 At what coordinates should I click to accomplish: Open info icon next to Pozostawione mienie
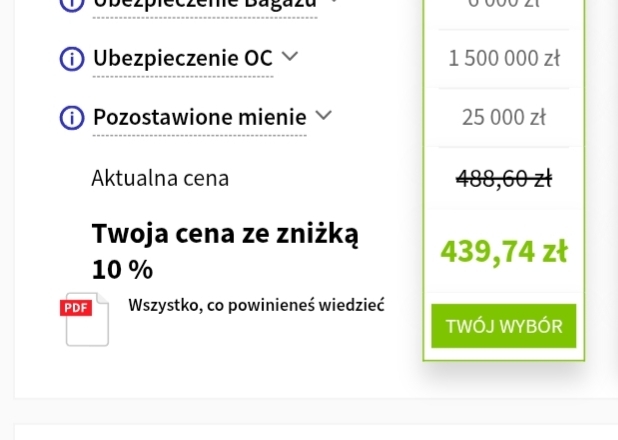(x=72, y=118)
